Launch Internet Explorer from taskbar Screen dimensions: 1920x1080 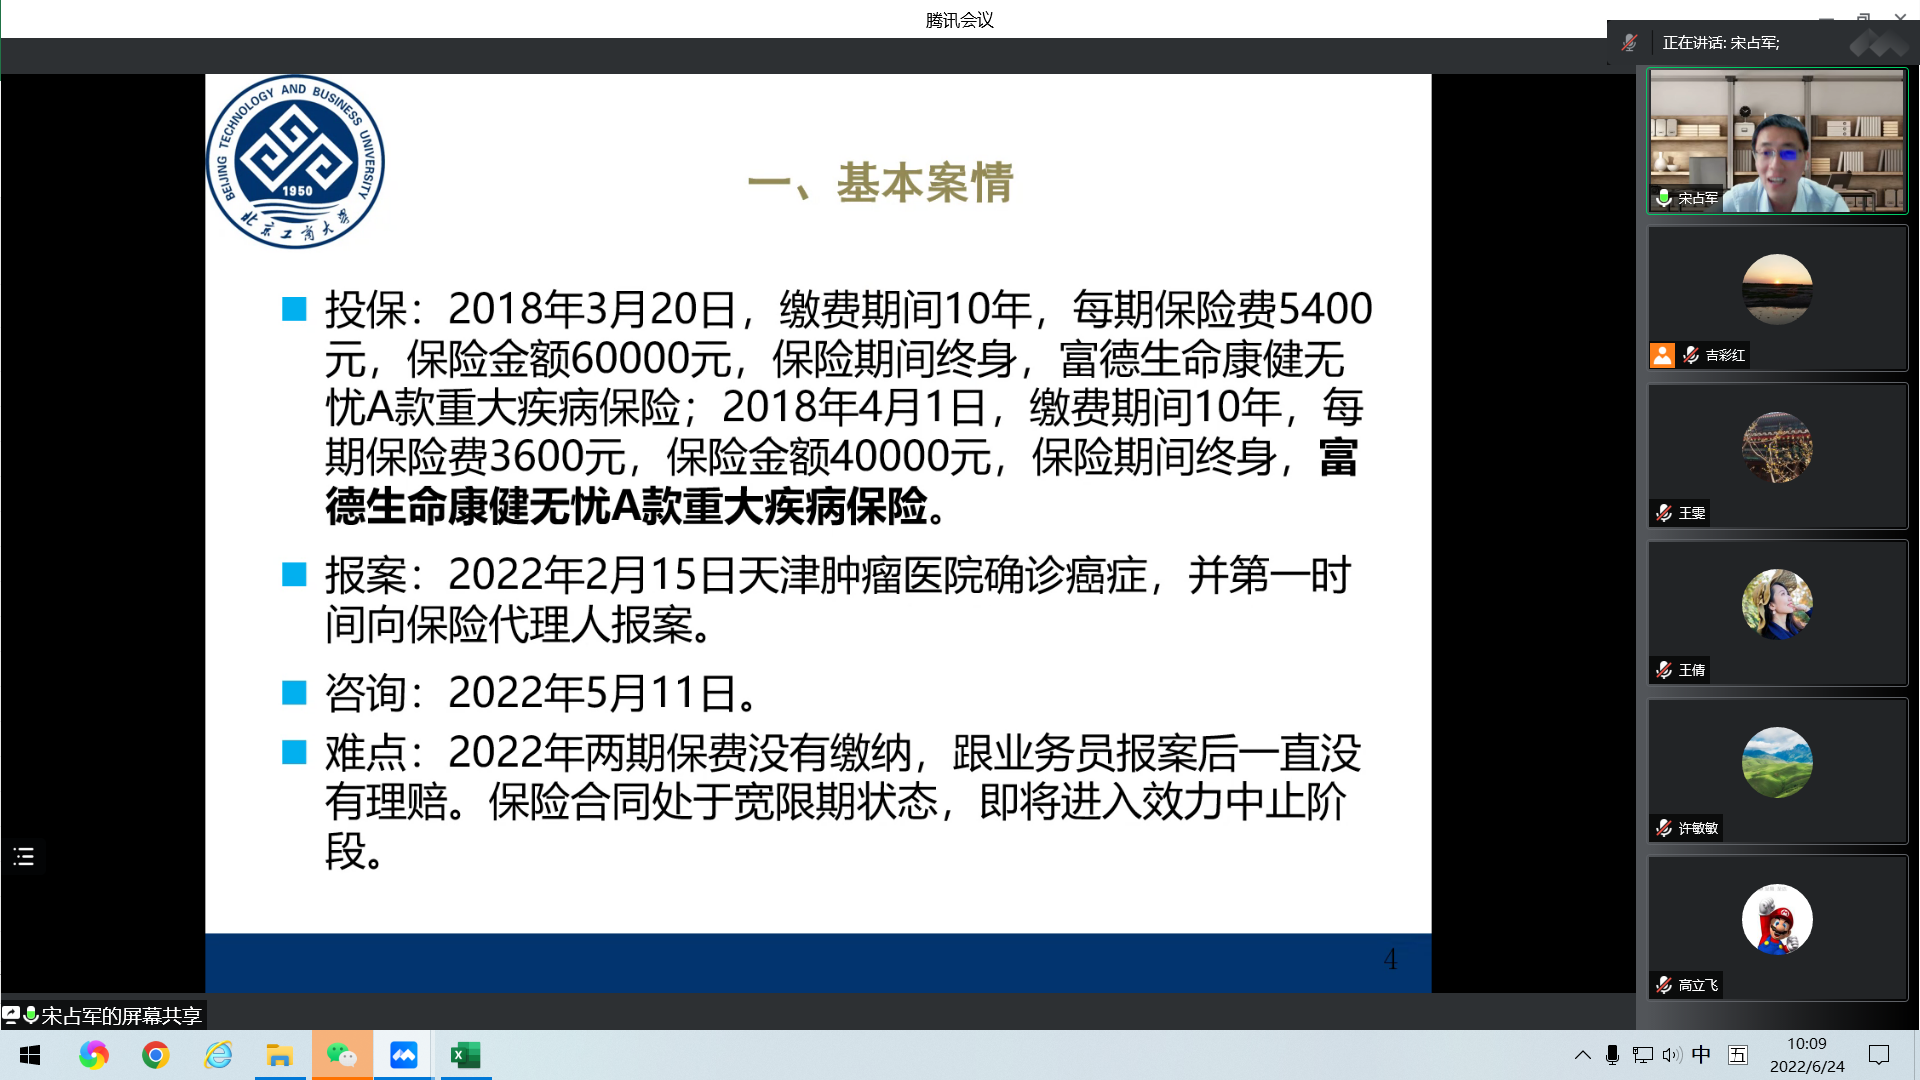pos(217,1055)
